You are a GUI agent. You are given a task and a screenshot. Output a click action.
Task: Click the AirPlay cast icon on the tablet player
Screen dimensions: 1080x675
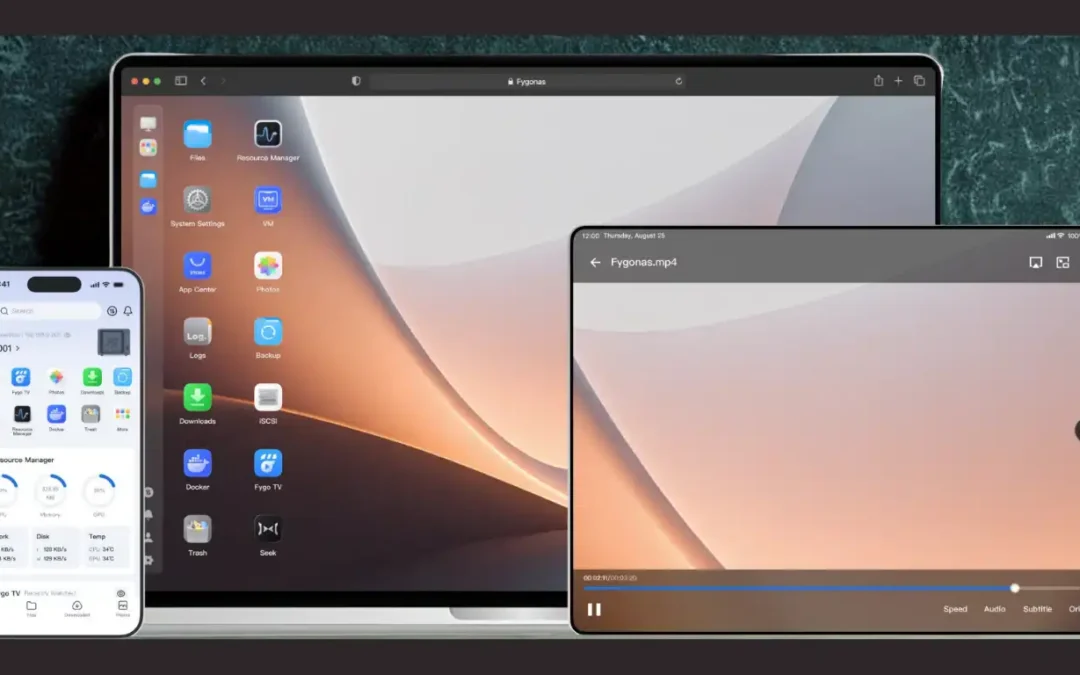click(x=1036, y=262)
